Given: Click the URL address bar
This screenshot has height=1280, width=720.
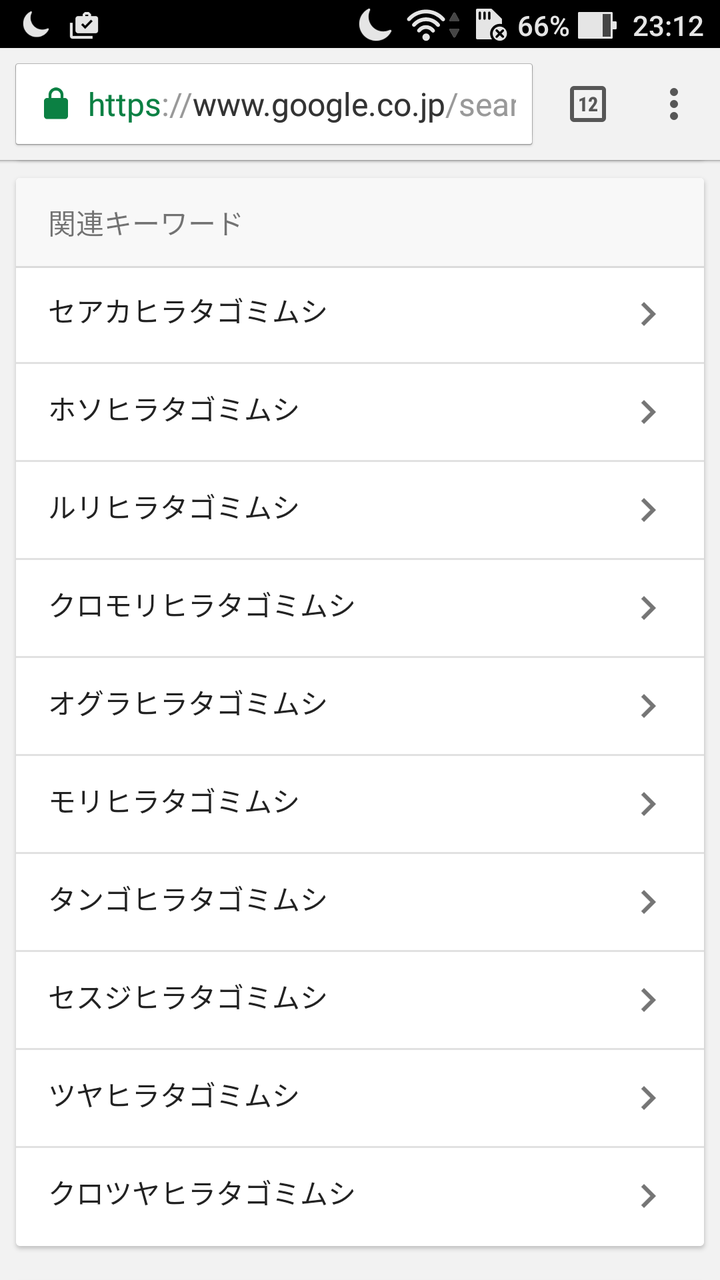Looking at the screenshot, I should tap(300, 104).
